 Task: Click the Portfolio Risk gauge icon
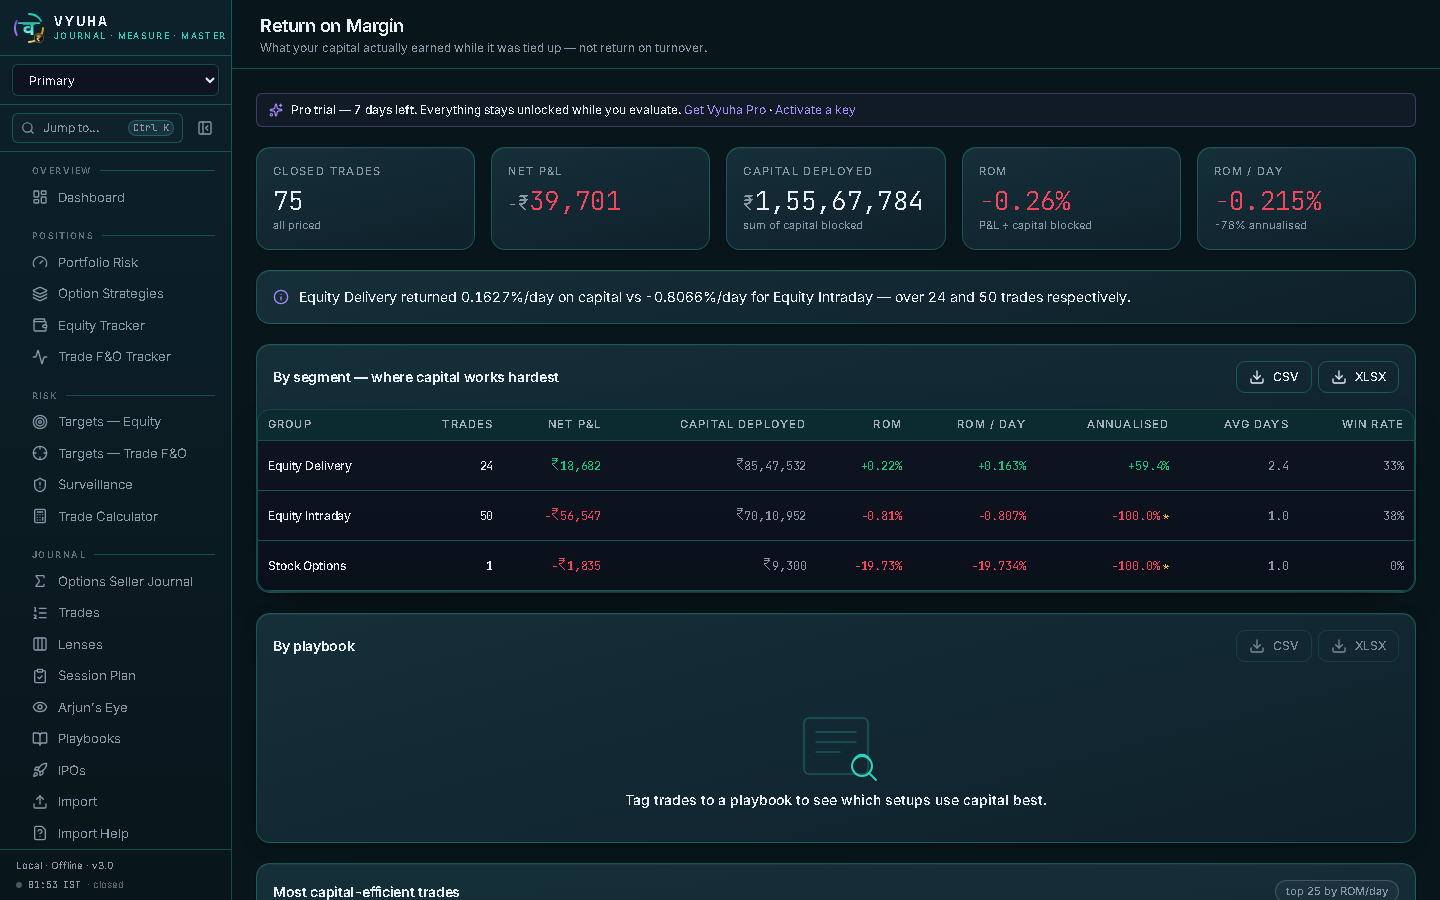pyautogui.click(x=40, y=263)
